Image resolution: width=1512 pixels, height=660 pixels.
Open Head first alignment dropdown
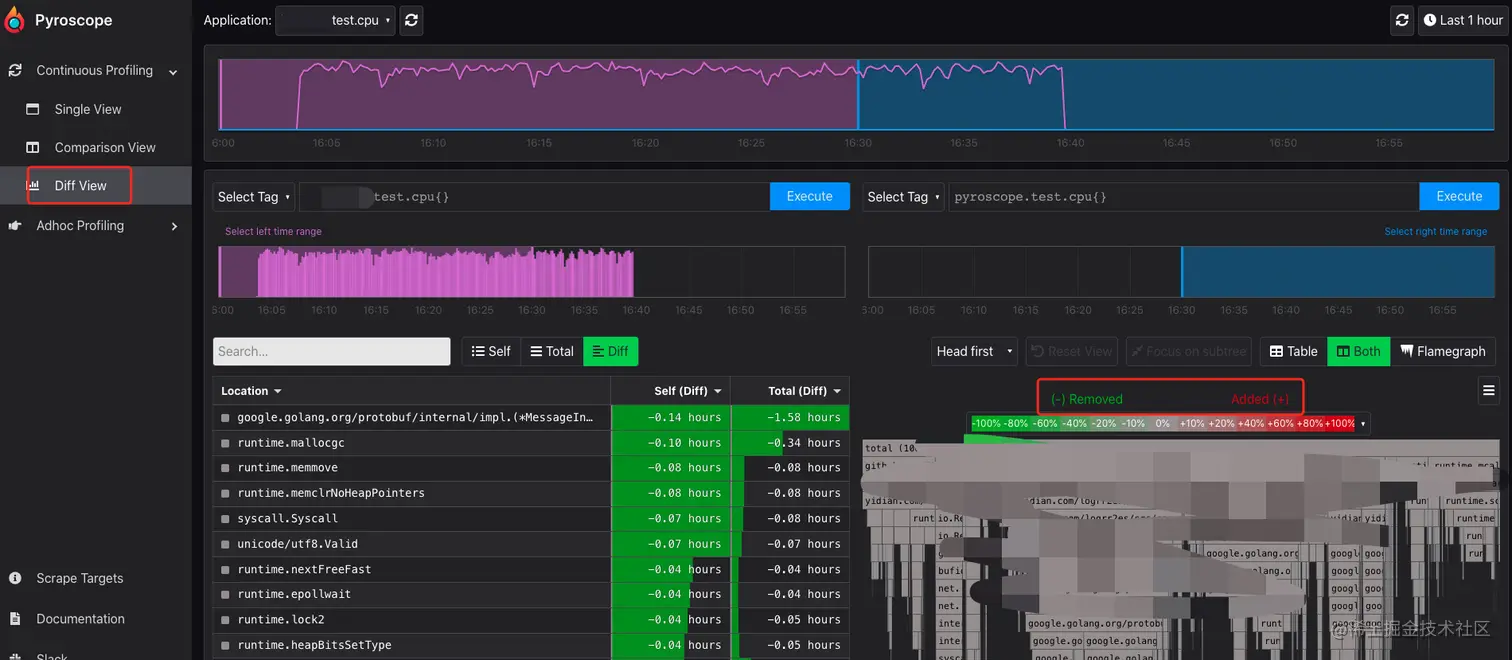pyautogui.click(x=973, y=351)
